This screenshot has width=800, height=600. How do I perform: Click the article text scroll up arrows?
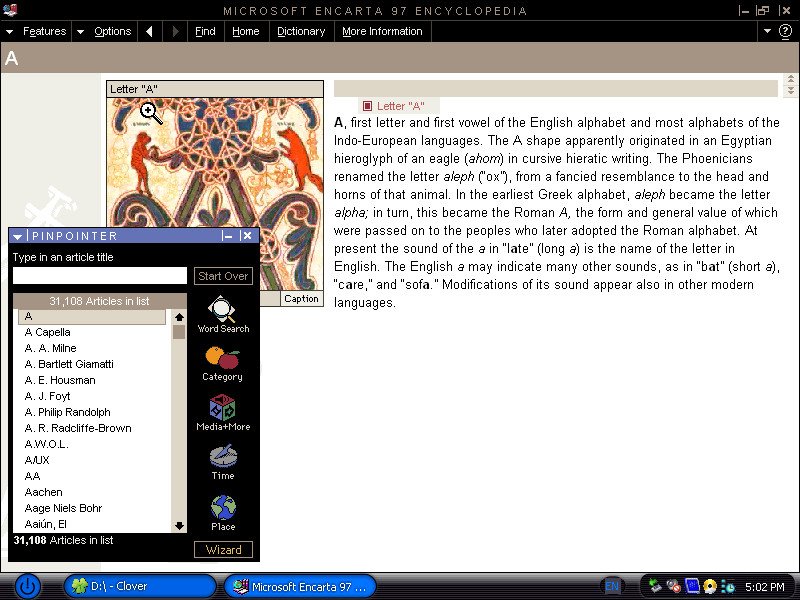pyautogui.click(x=790, y=79)
